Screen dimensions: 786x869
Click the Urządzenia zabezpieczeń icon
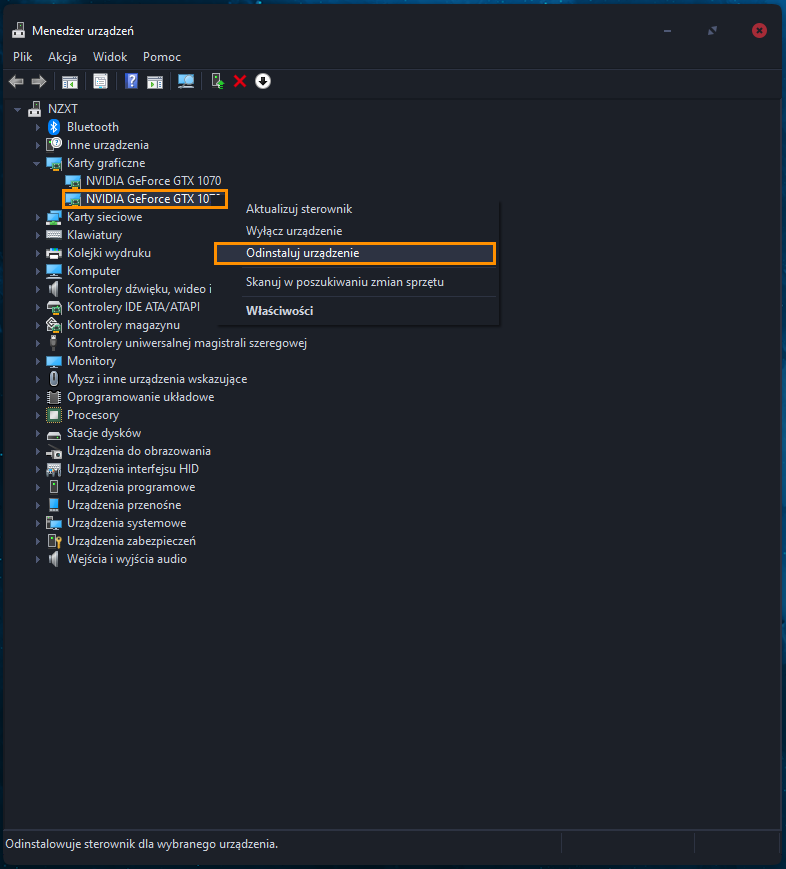tap(54, 541)
